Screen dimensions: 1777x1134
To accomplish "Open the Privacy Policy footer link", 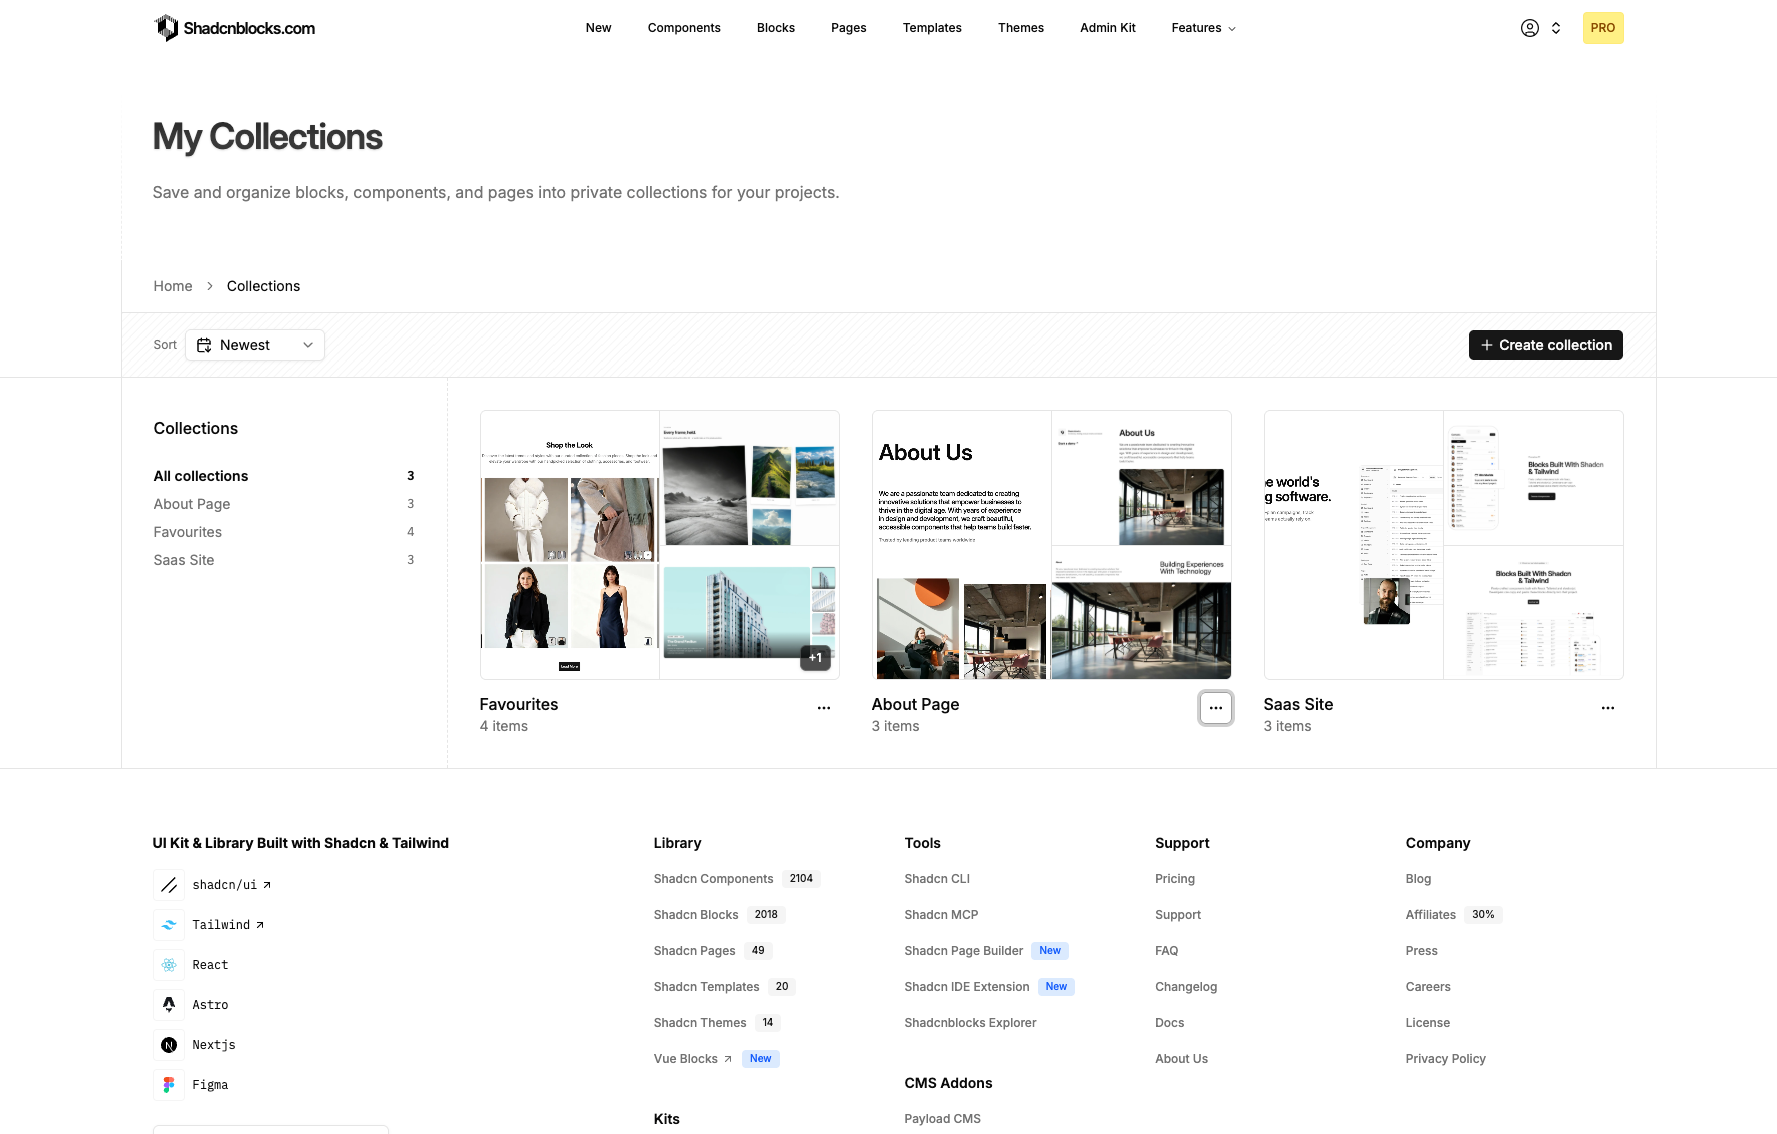I will pyautogui.click(x=1446, y=1059).
